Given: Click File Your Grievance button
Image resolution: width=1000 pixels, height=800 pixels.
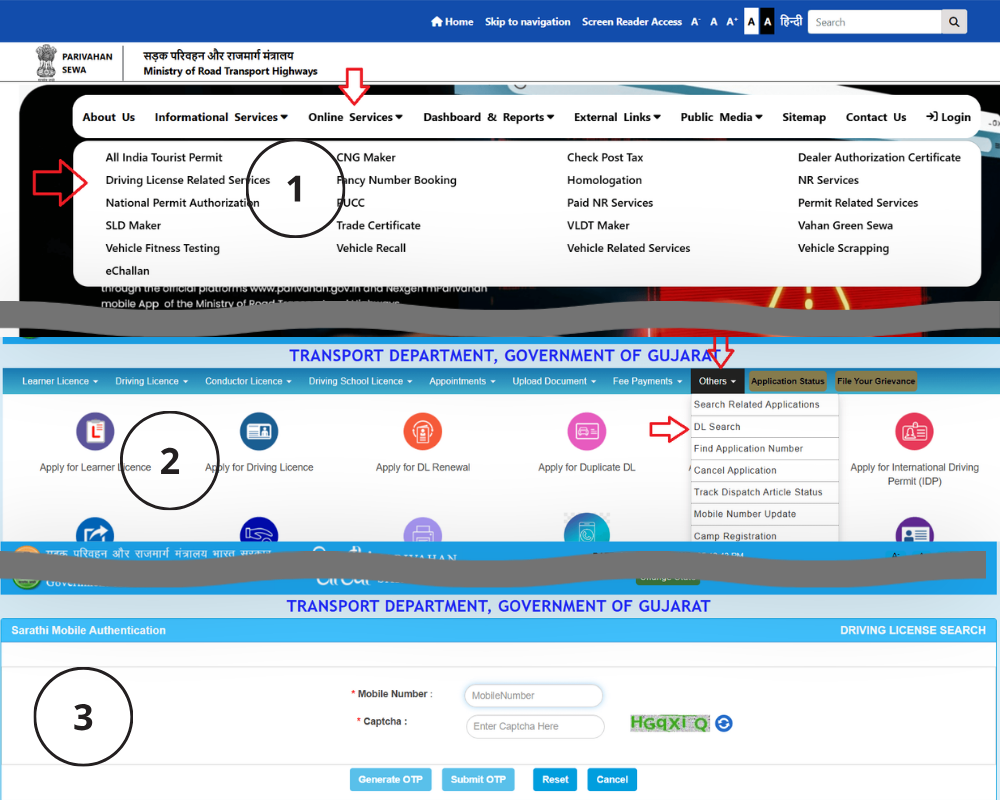Looking at the screenshot, I should coord(876,381).
